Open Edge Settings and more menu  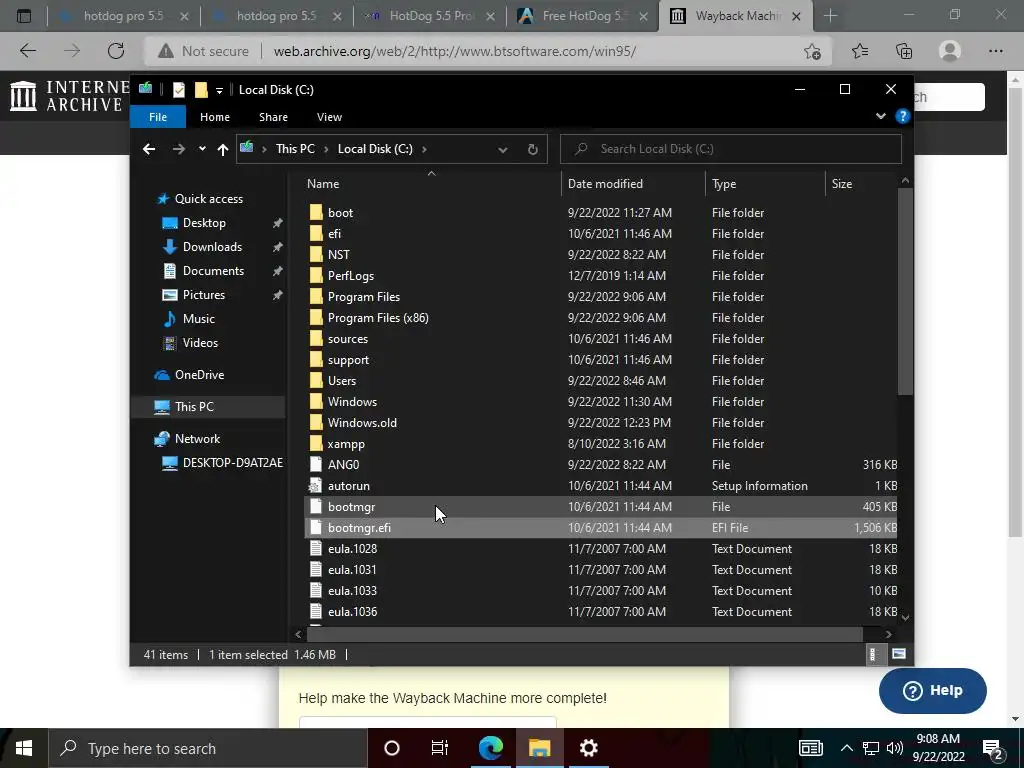click(995, 51)
